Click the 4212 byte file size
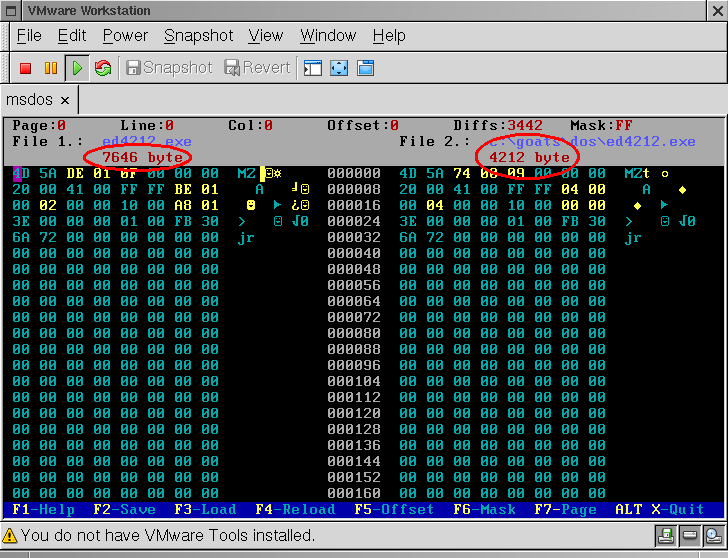Viewport: 728px width, 558px height. (x=529, y=157)
